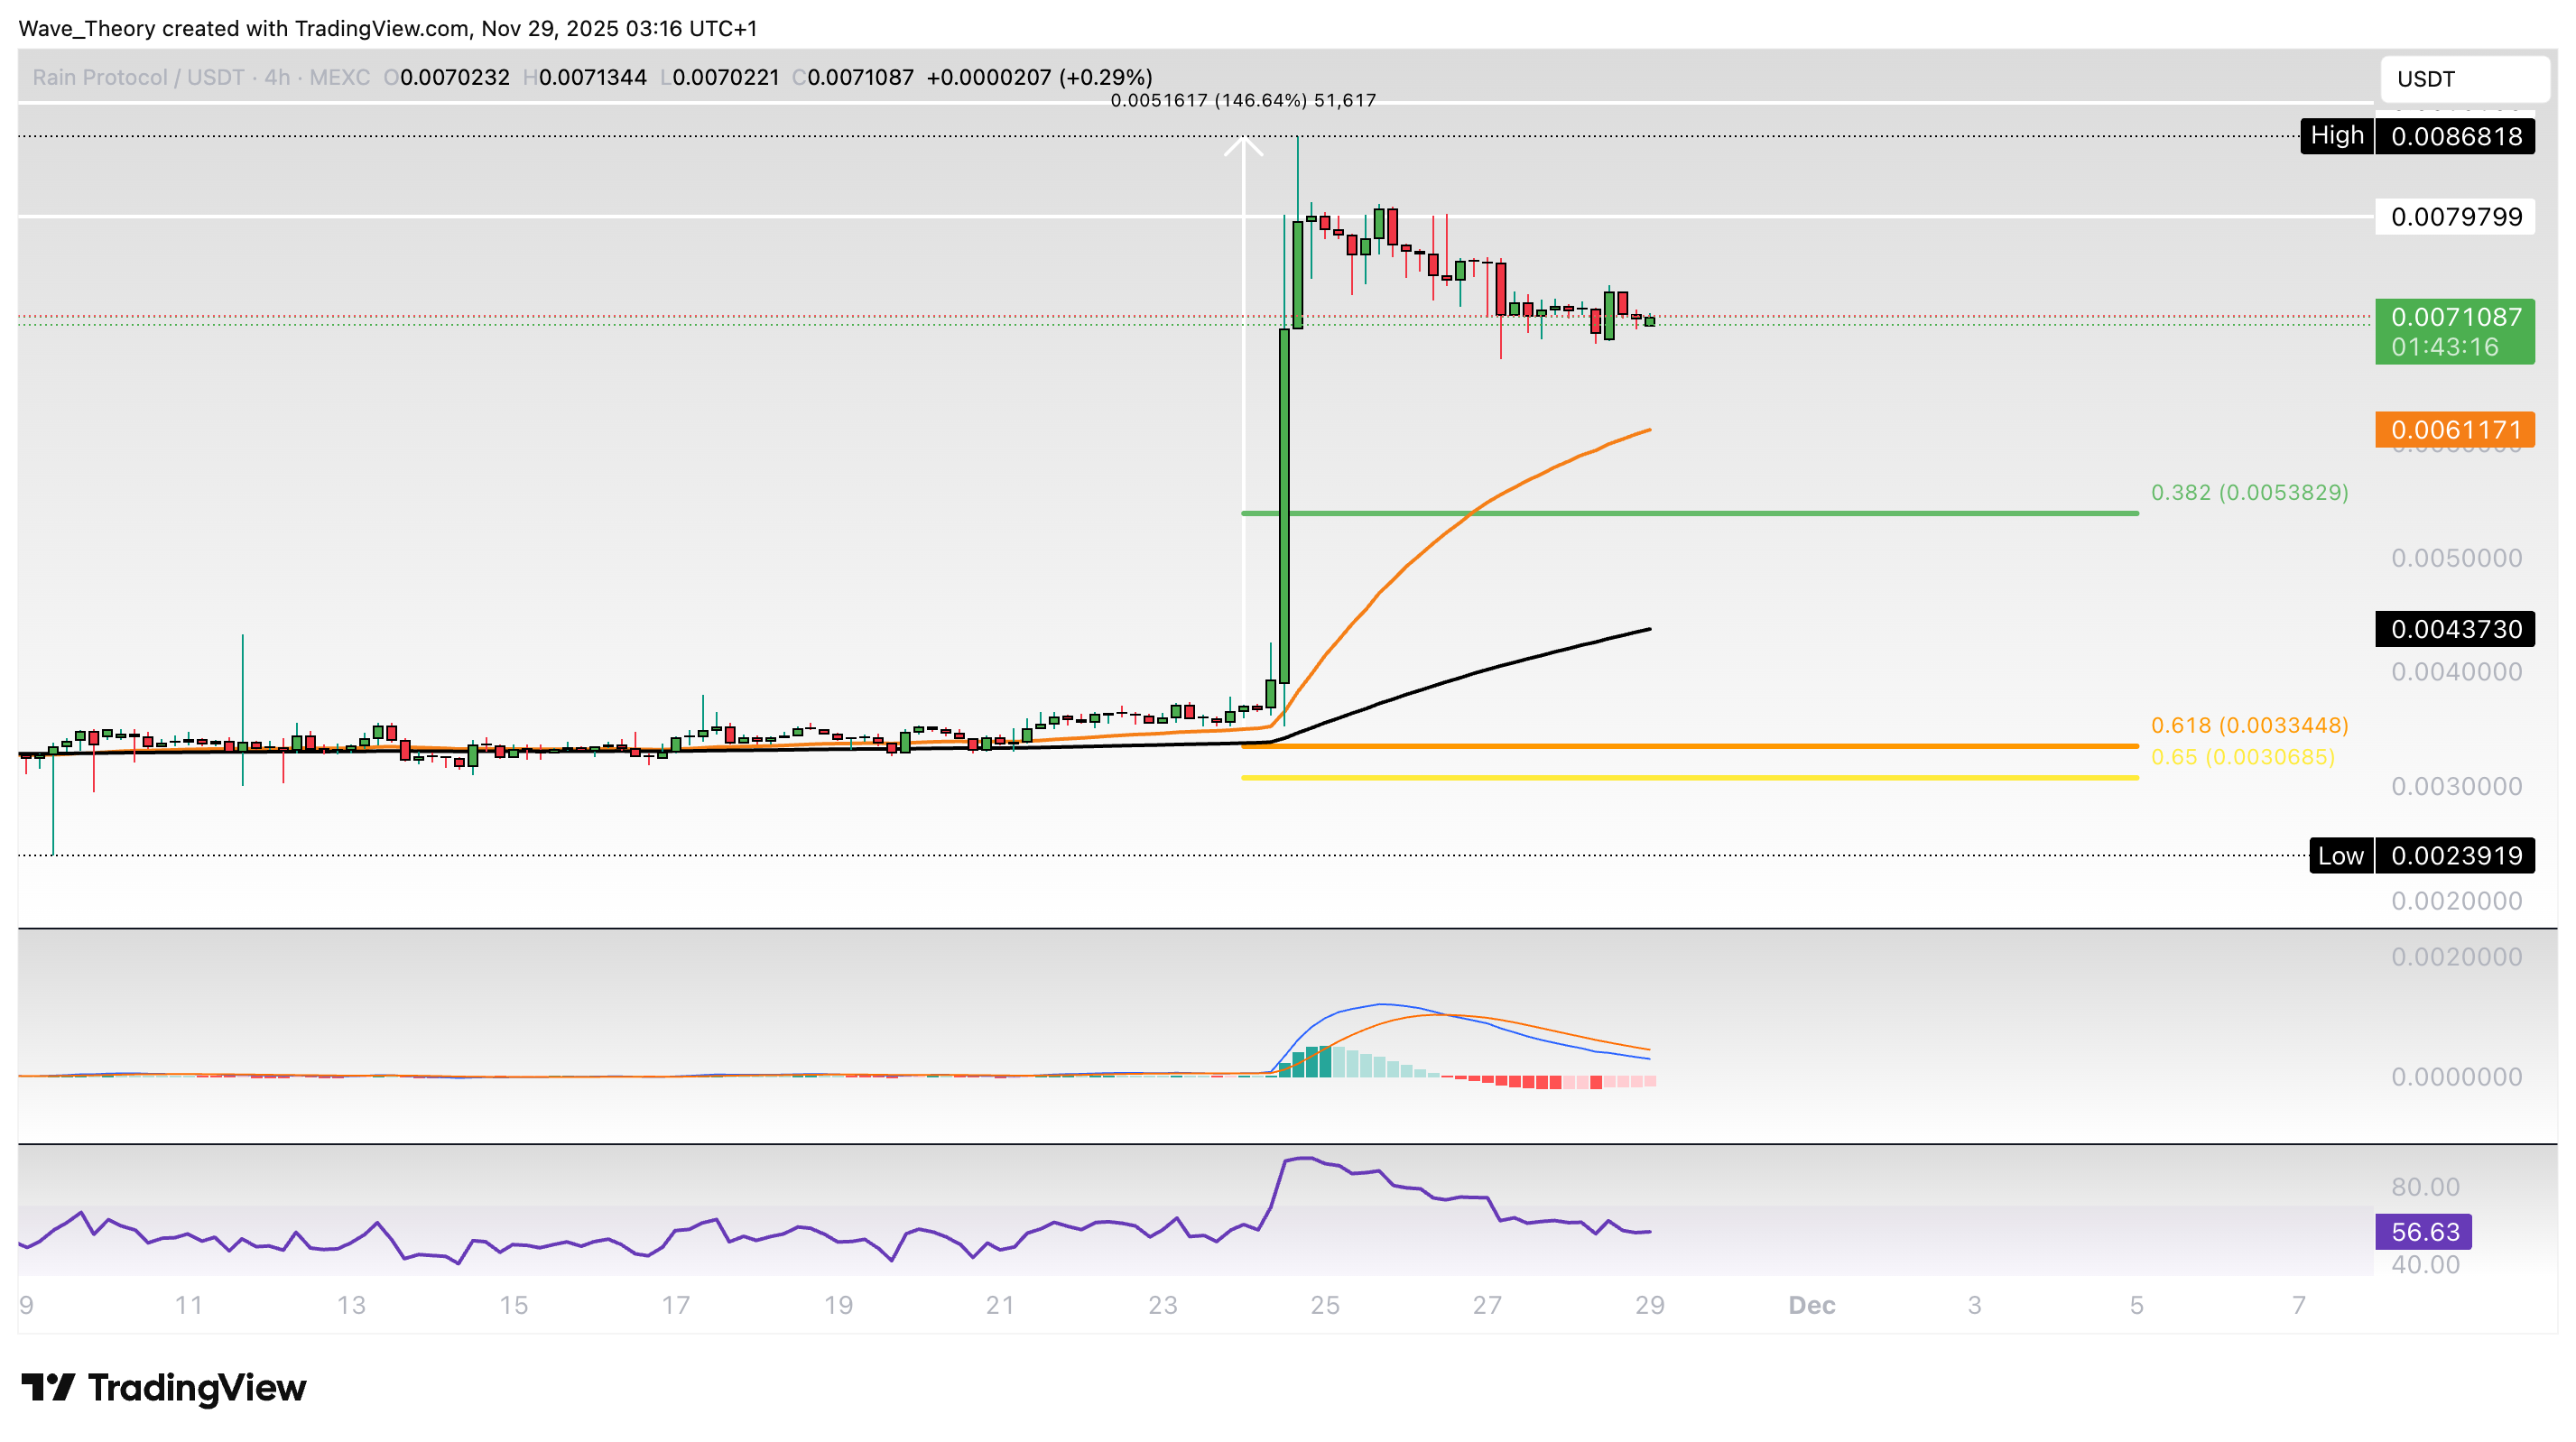Click the Rain Protocol / USDT symbol title

pyautogui.click(x=138, y=77)
